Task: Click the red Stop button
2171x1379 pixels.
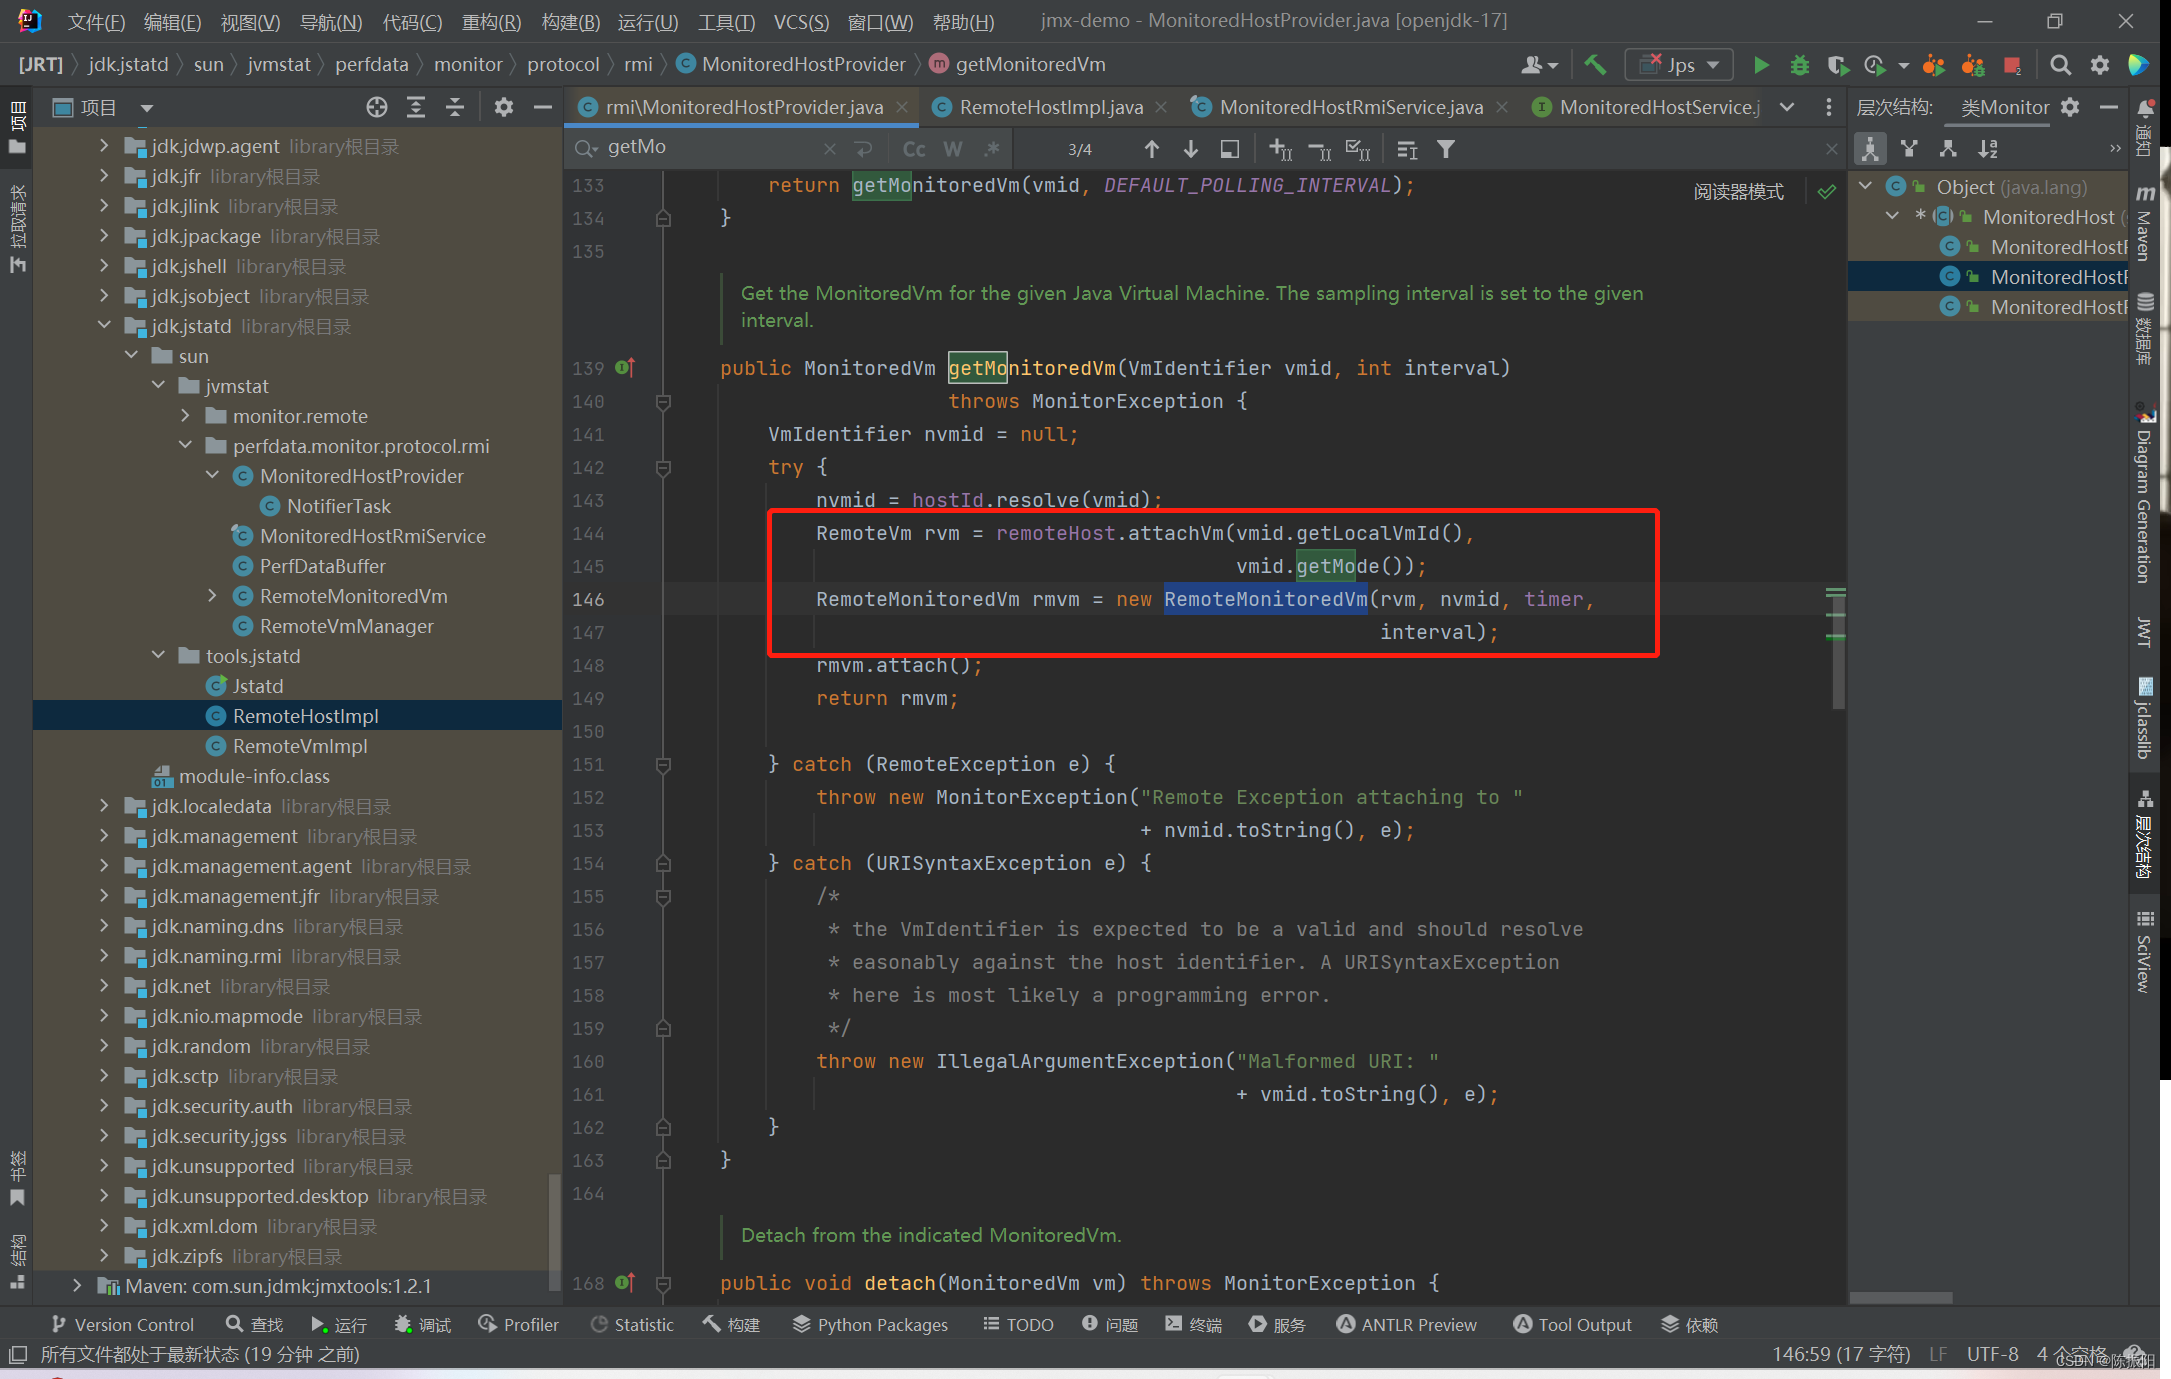Action: [x=2012, y=65]
